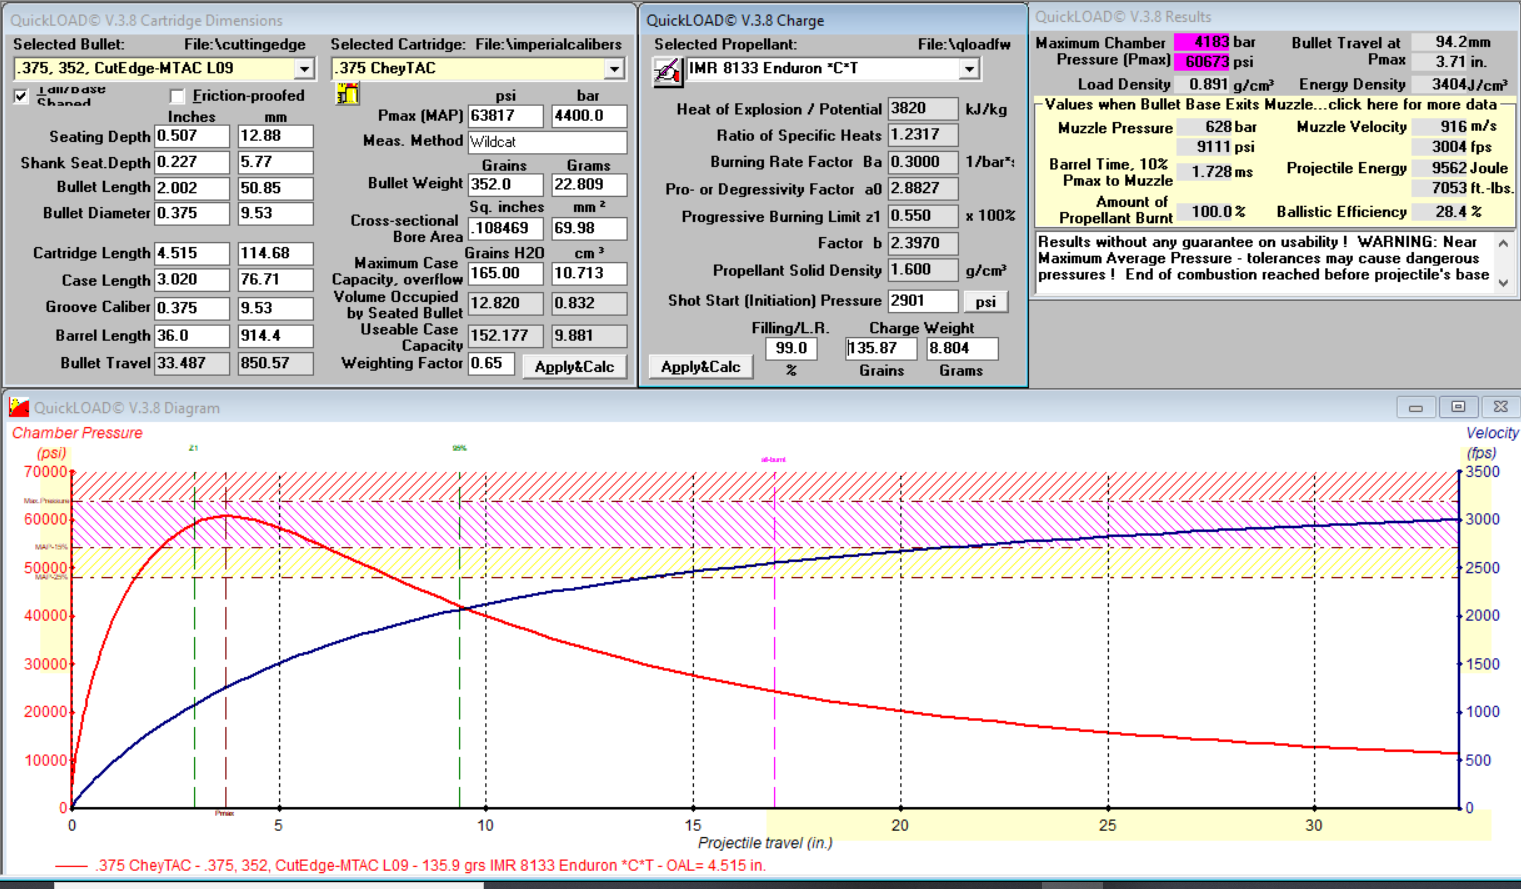Image resolution: width=1521 pixels, height=889 pixels.
Task: Click the psi unit button for Shot Start Pressure
Action: click(x=986, y=301)
